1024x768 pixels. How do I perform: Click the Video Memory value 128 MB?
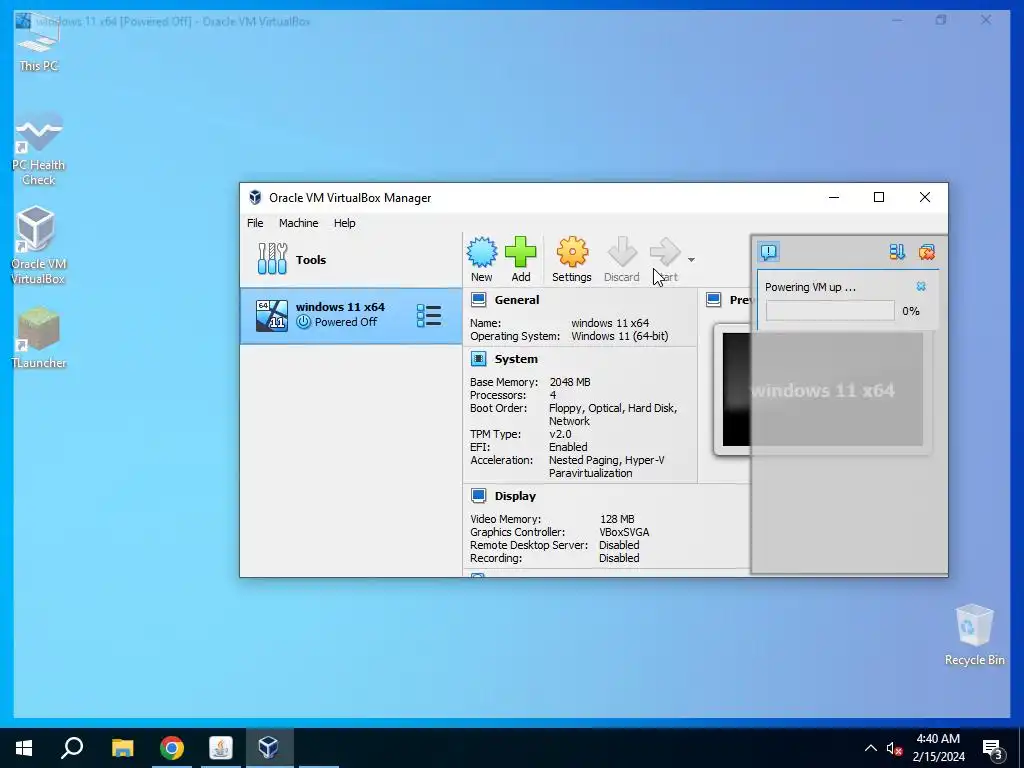(617, 519)
